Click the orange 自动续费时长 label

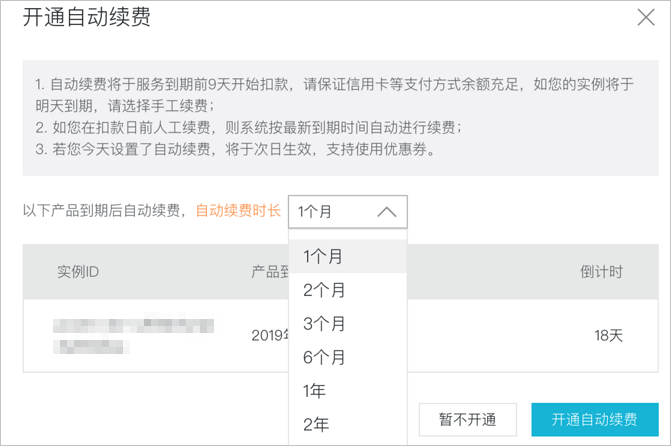click(238, 211)
